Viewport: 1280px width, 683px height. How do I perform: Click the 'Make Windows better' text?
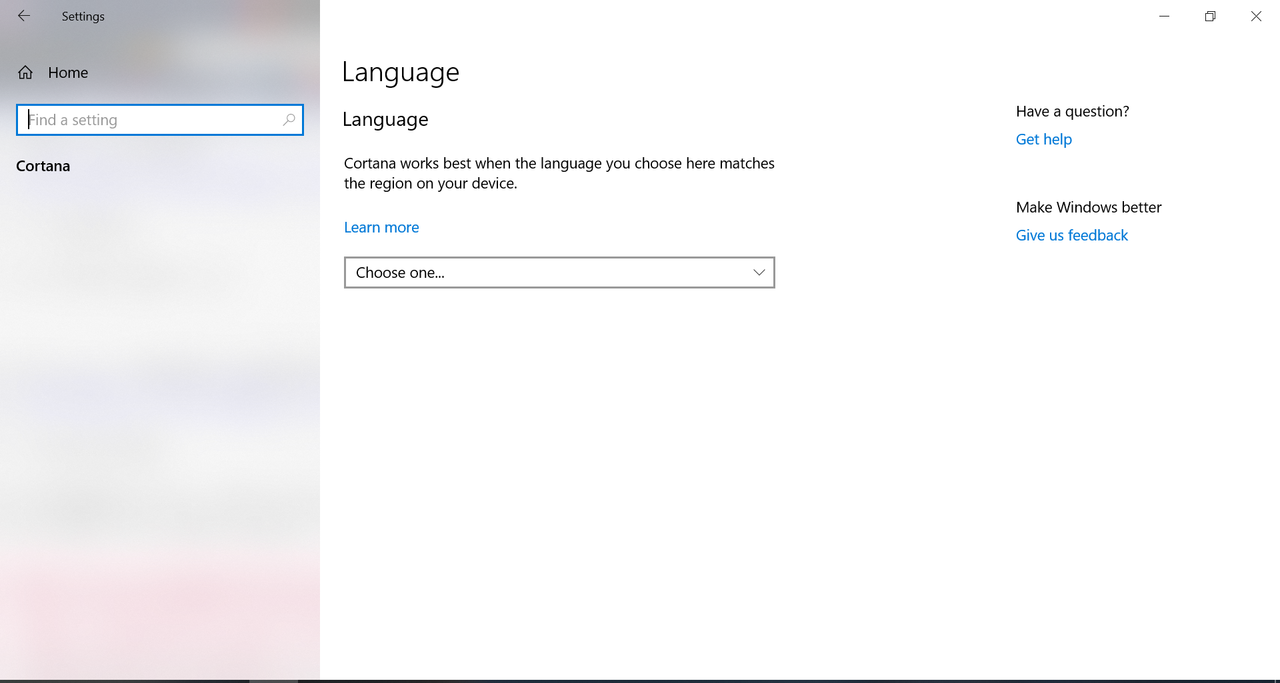coord(1088,207)
